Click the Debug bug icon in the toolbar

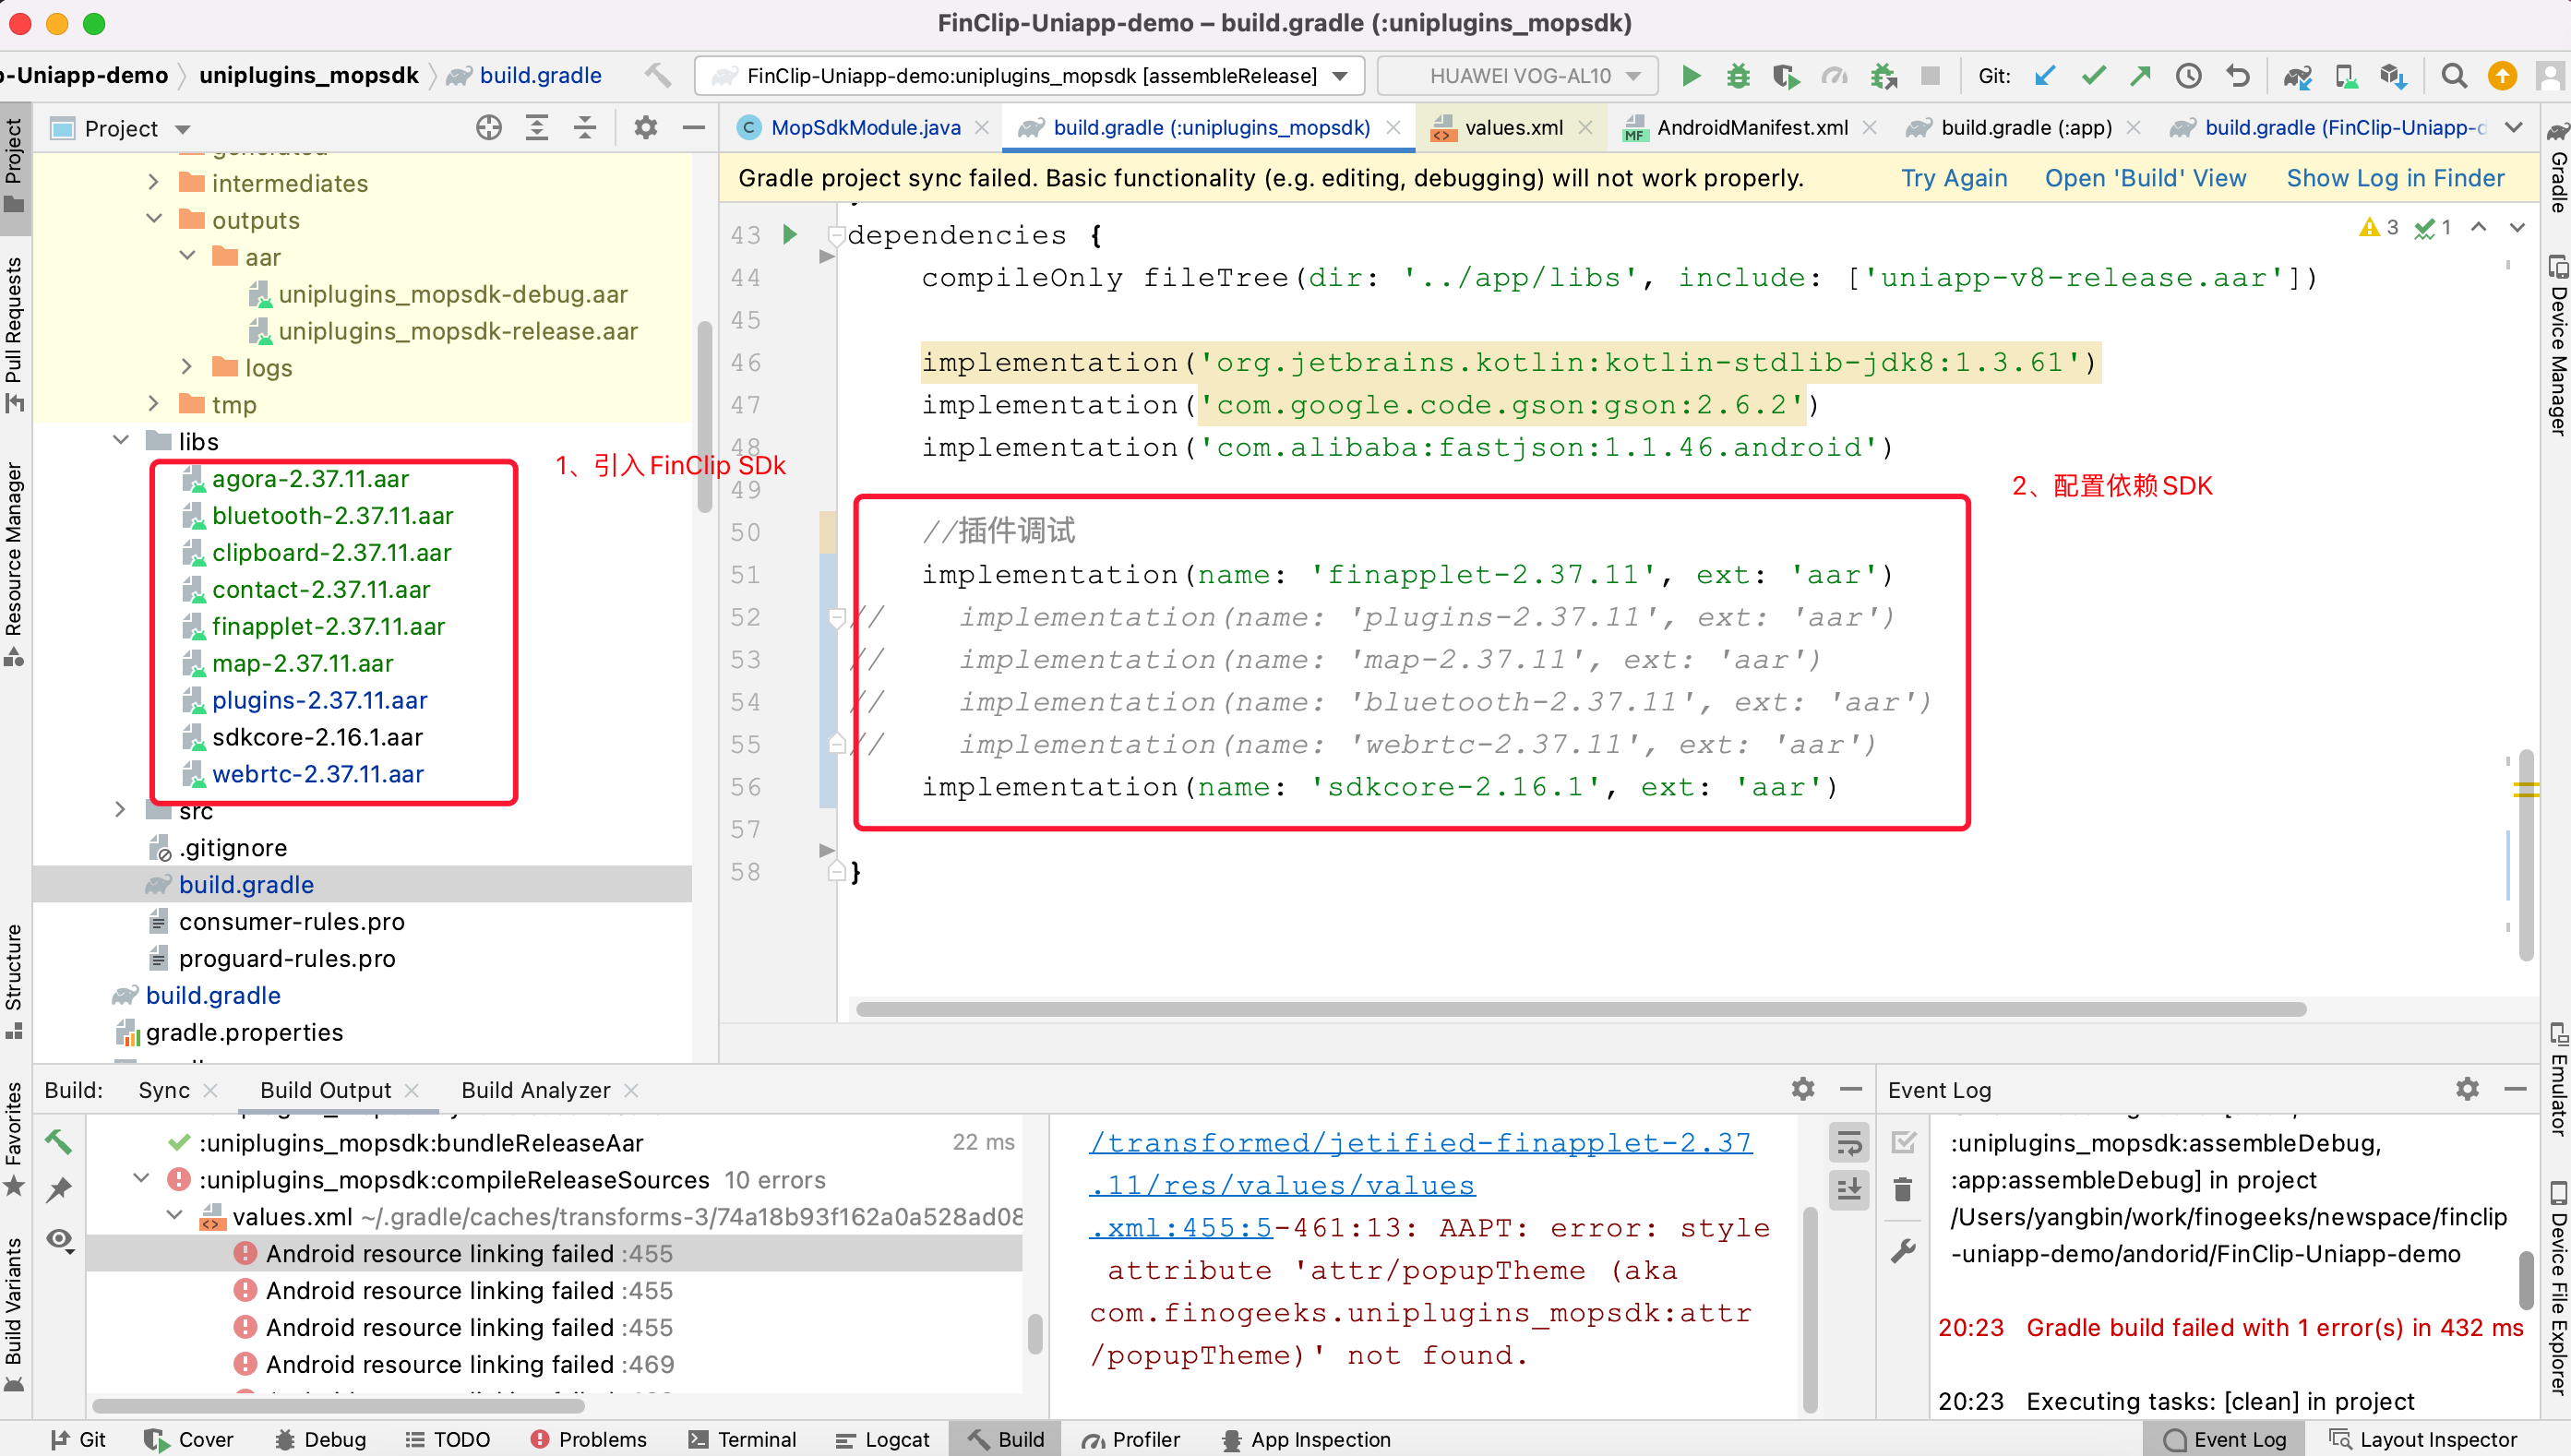(x=1738, y=76)
